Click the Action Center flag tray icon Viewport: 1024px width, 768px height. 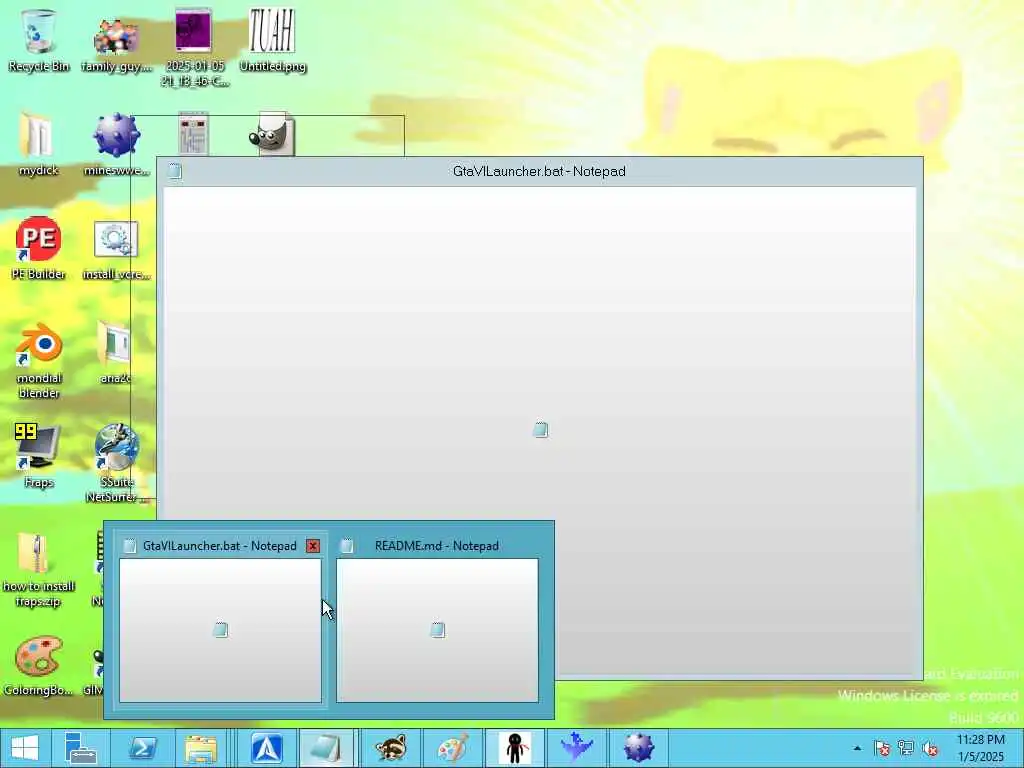(x=882, y=748)
